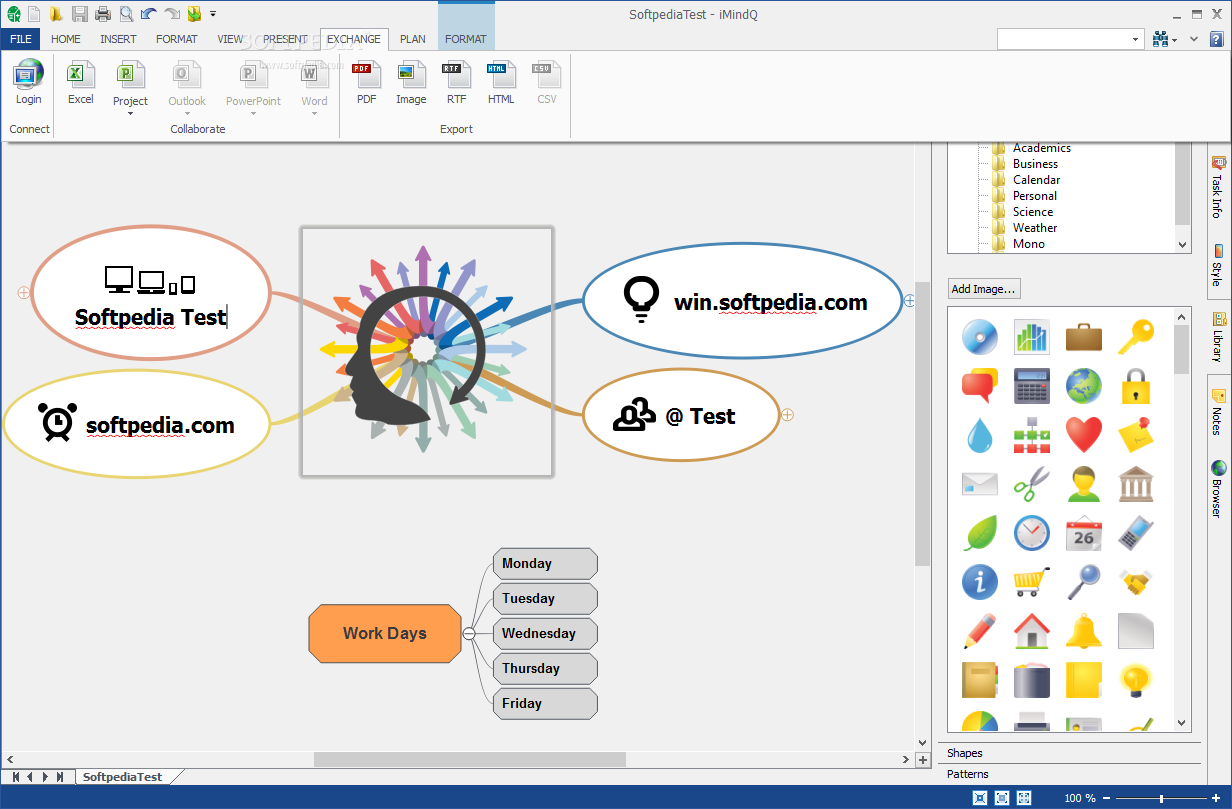Click the zoom slider handle

(x=1161, y=798)
